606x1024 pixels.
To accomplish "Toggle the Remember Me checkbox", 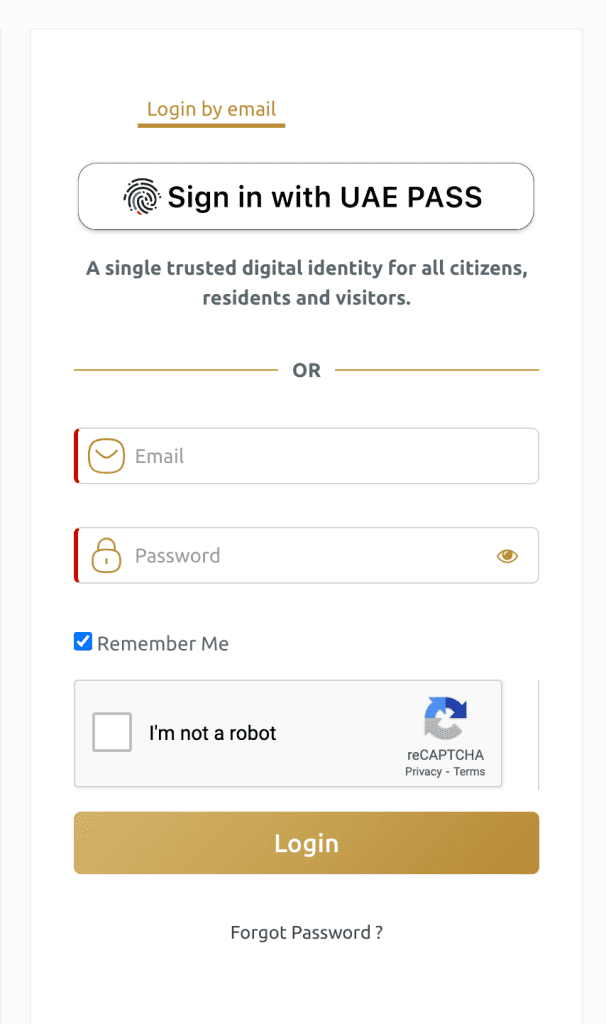I will (83, 642).
